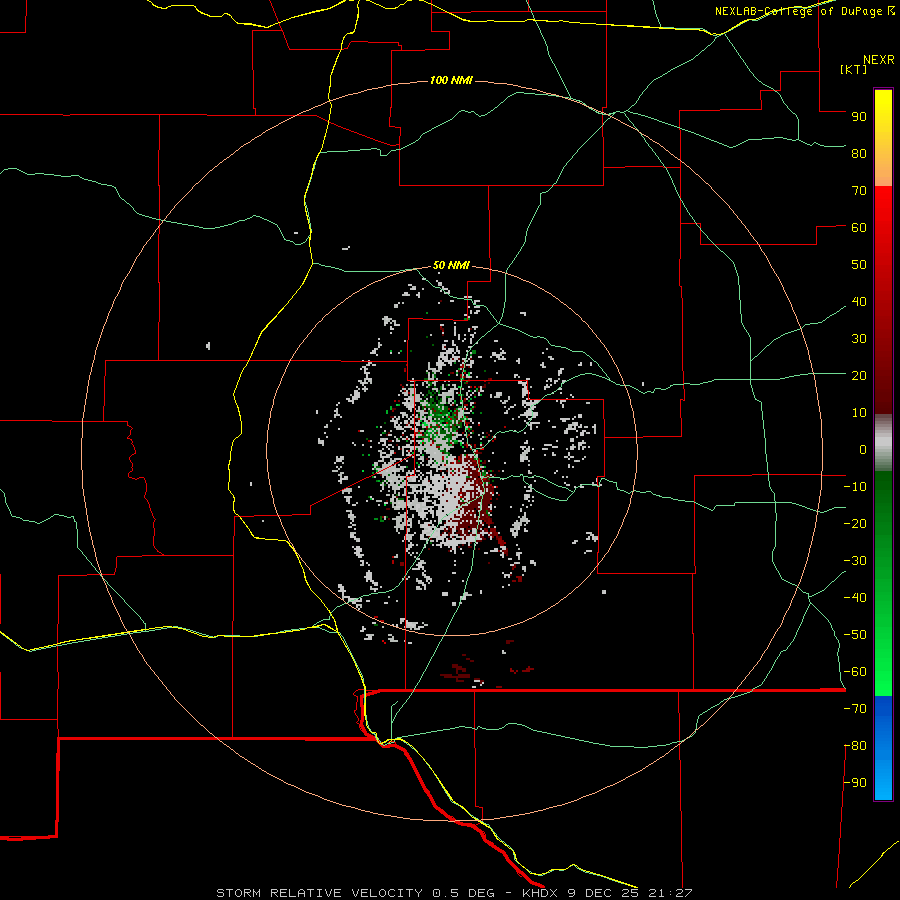
Task: Click the 50 value on velocity scale
Action: pyautogui.click(x=859, y=265)
